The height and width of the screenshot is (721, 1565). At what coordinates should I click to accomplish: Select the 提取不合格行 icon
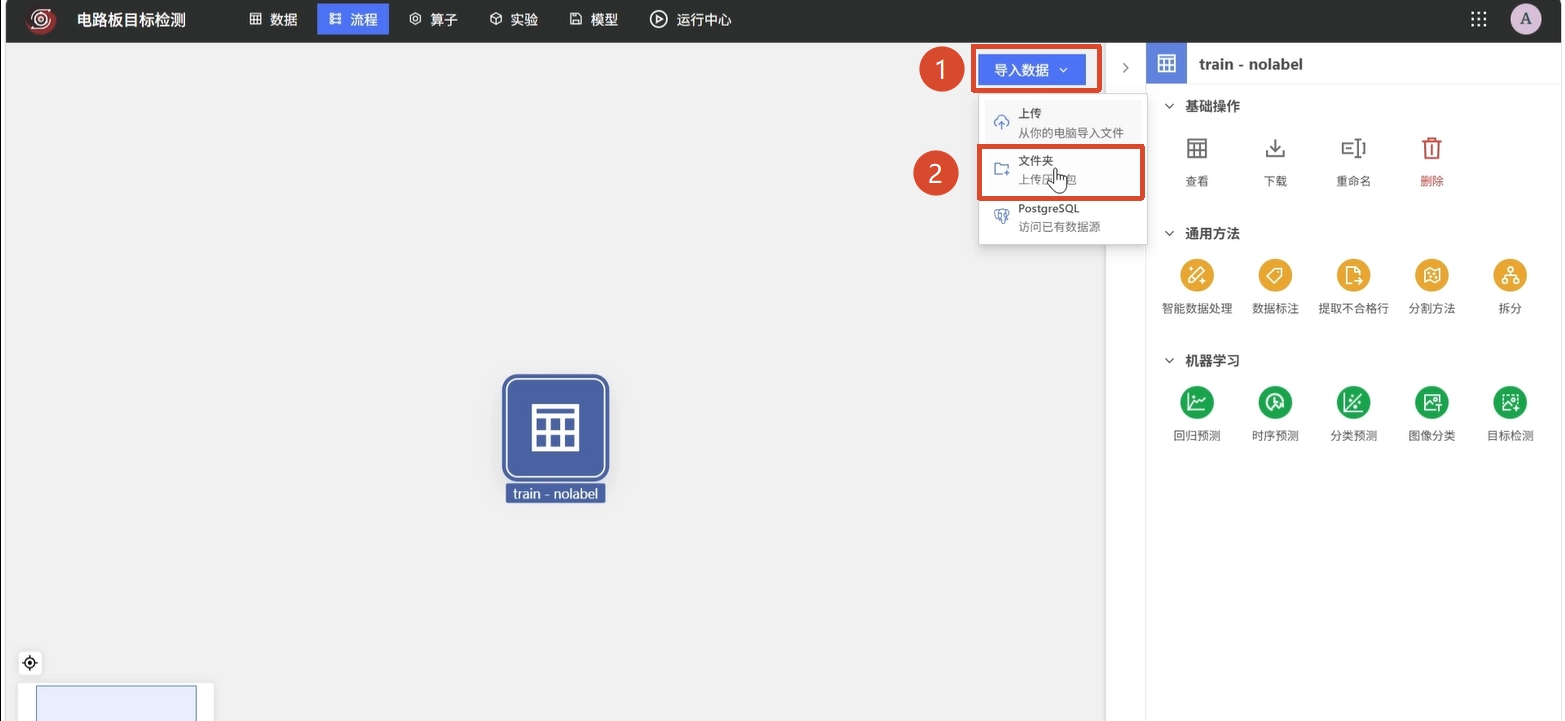pos(1353,275)
